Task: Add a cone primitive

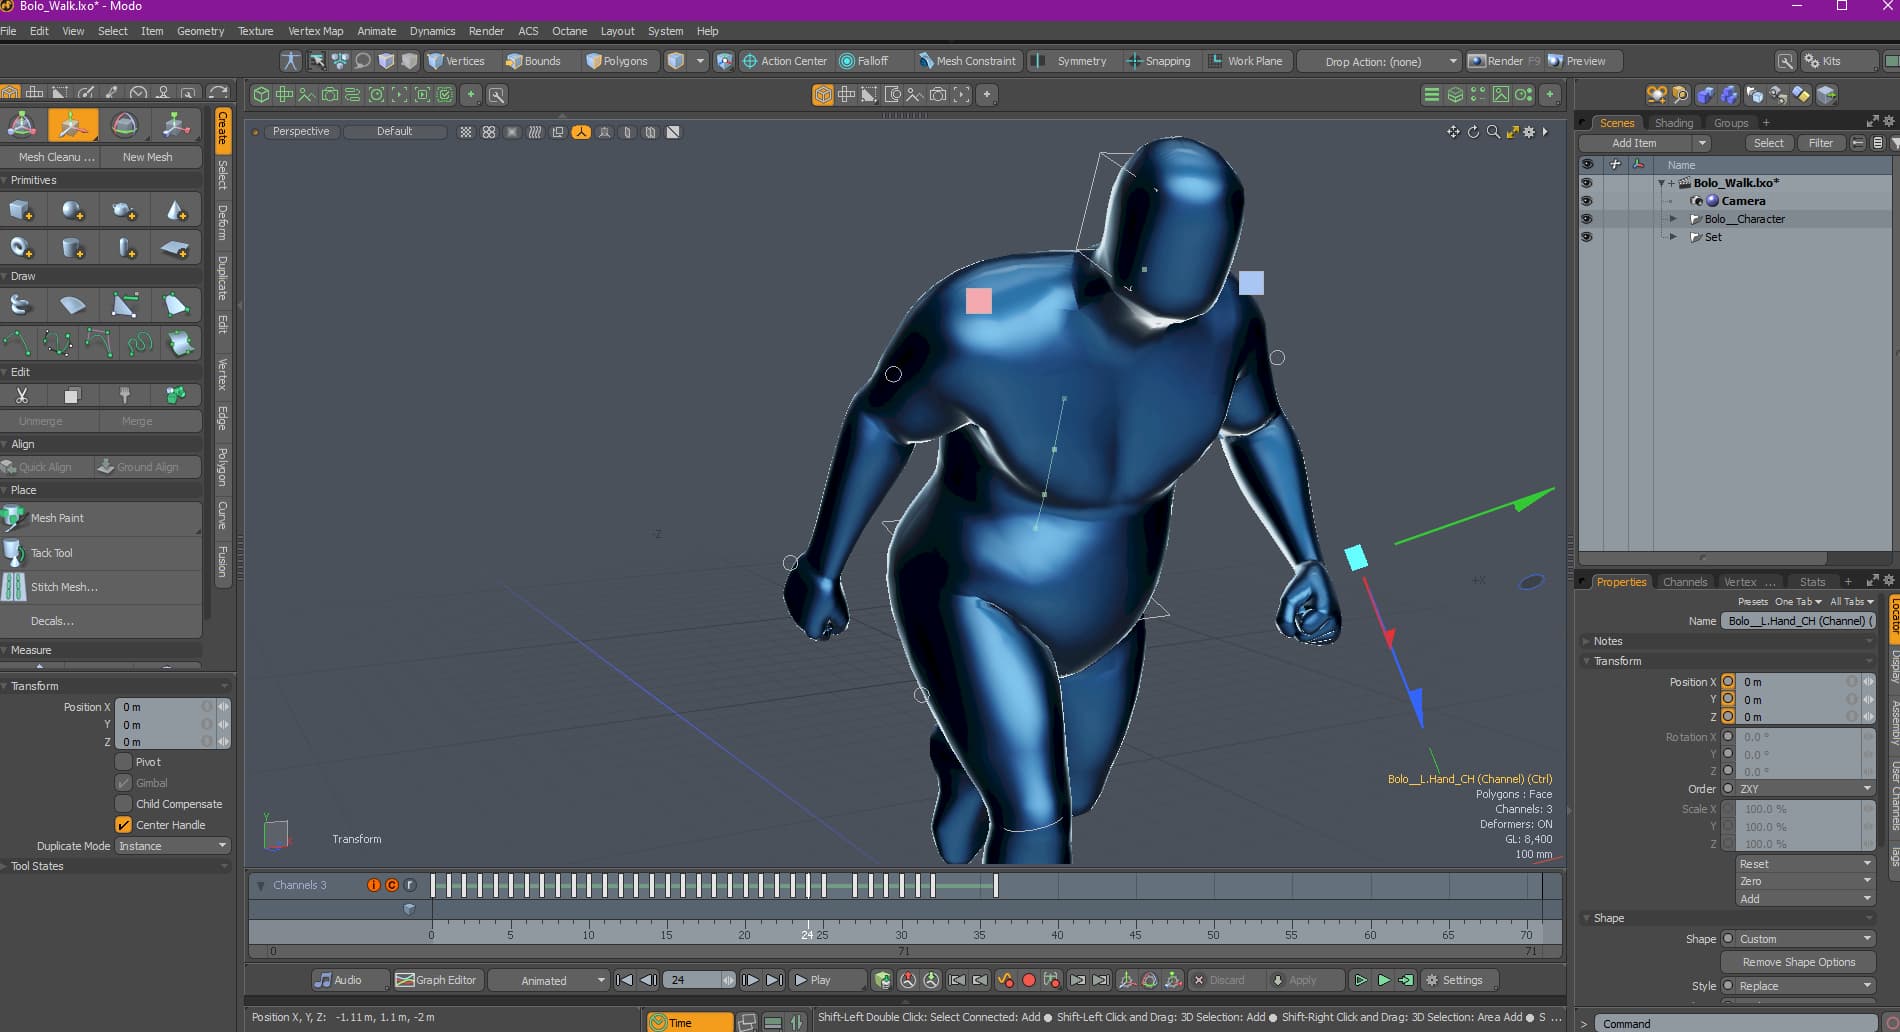Action: pos(176,211)
